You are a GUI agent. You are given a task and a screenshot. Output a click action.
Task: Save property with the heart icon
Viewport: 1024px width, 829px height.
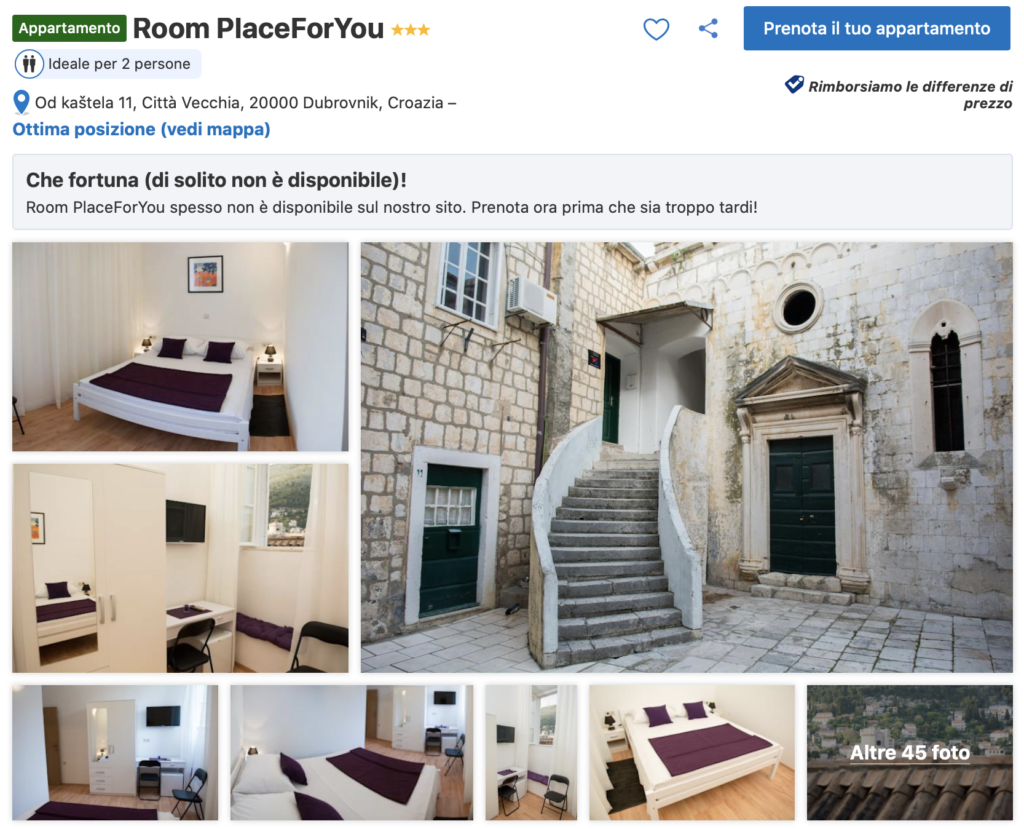click(656, 29)
